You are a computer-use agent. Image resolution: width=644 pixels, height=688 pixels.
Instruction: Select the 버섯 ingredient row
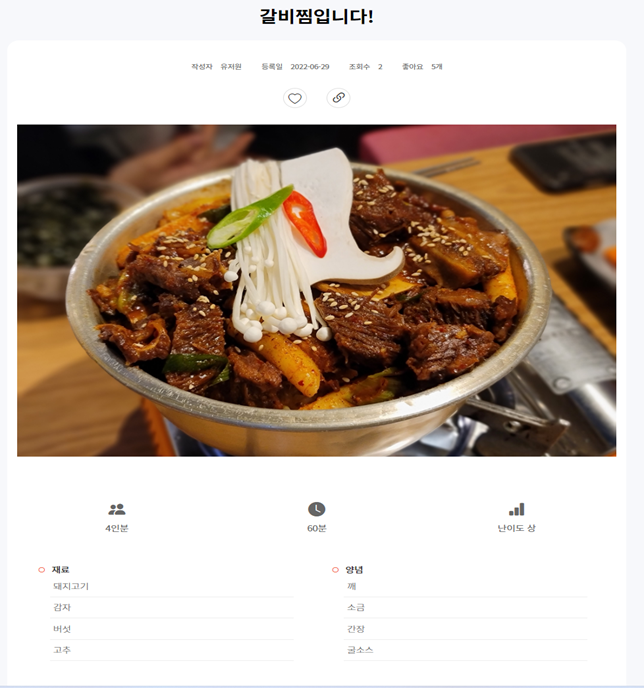172,629
